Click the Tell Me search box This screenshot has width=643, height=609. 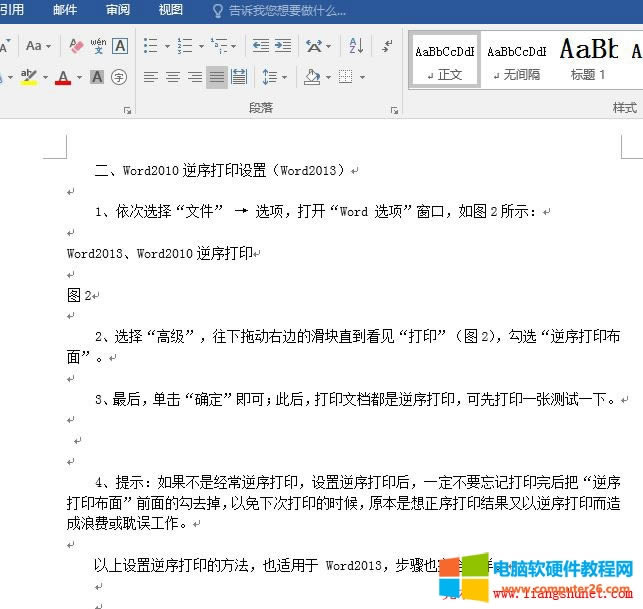(x=285, y=10)
